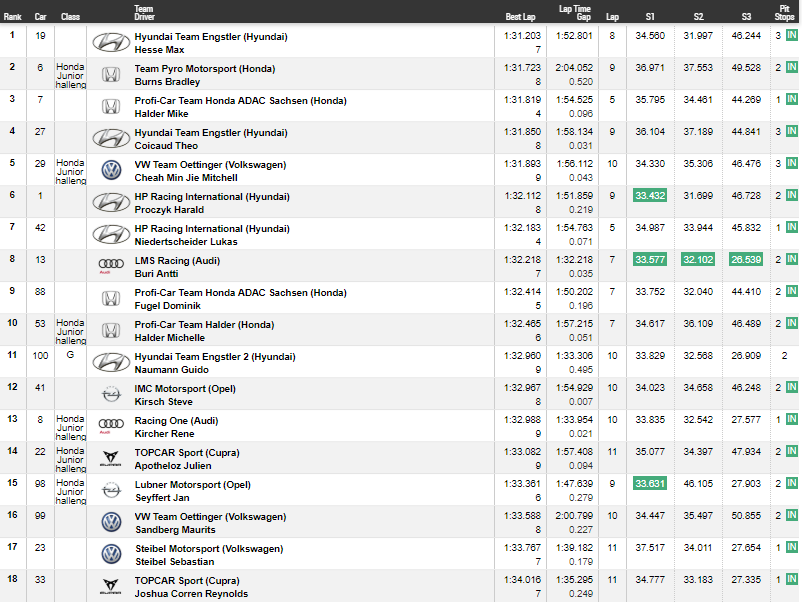802x606 pixels.
Task: Click the green S3 time 26.539
Action: tap(746, 260)
